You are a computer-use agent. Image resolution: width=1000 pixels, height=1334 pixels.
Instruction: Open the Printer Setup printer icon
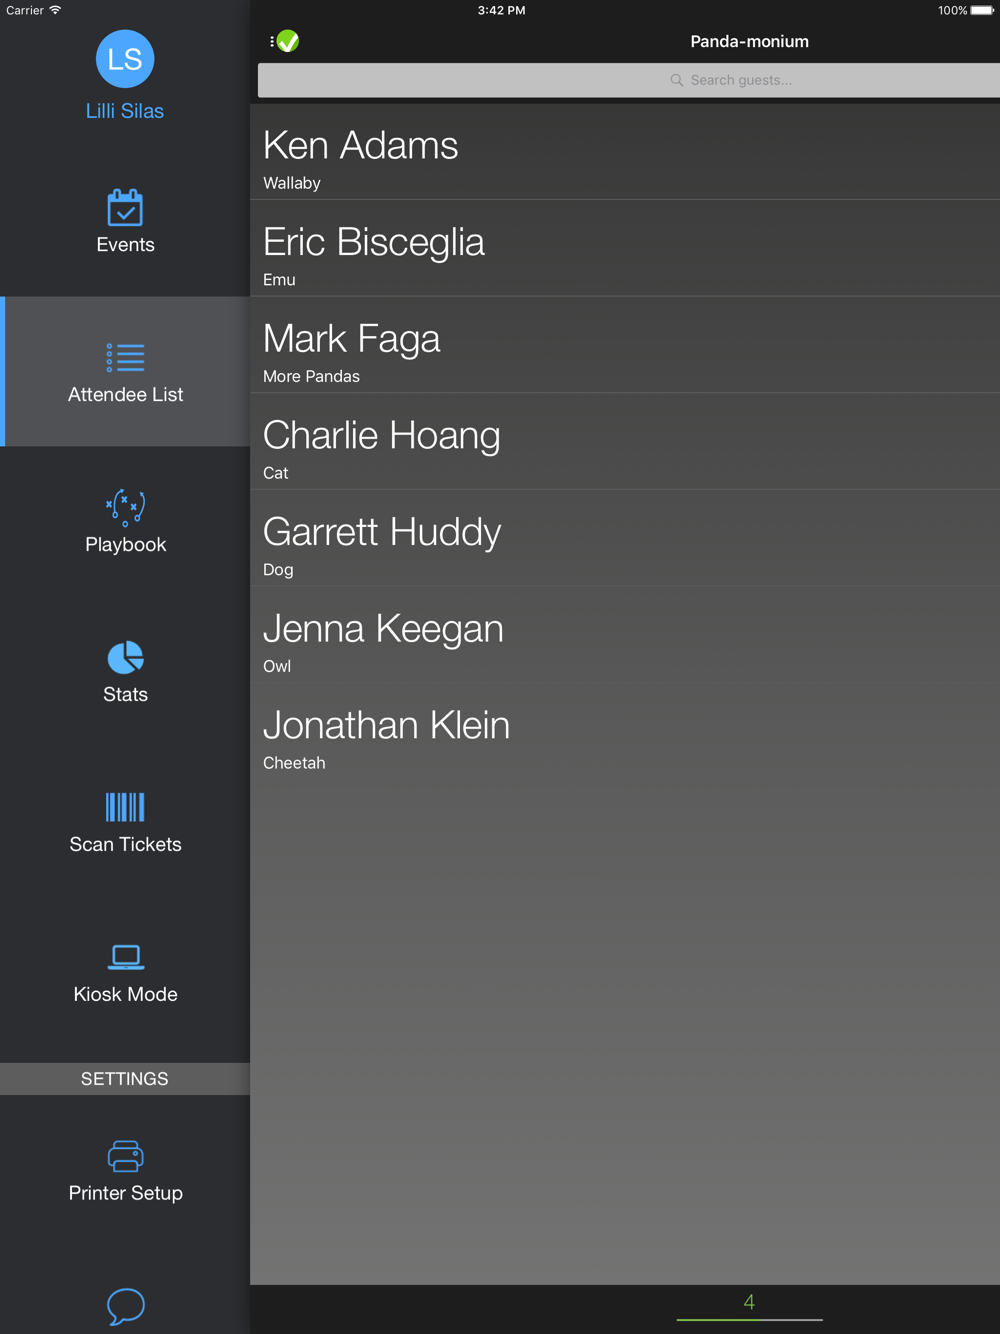[x=125, y=1156]
